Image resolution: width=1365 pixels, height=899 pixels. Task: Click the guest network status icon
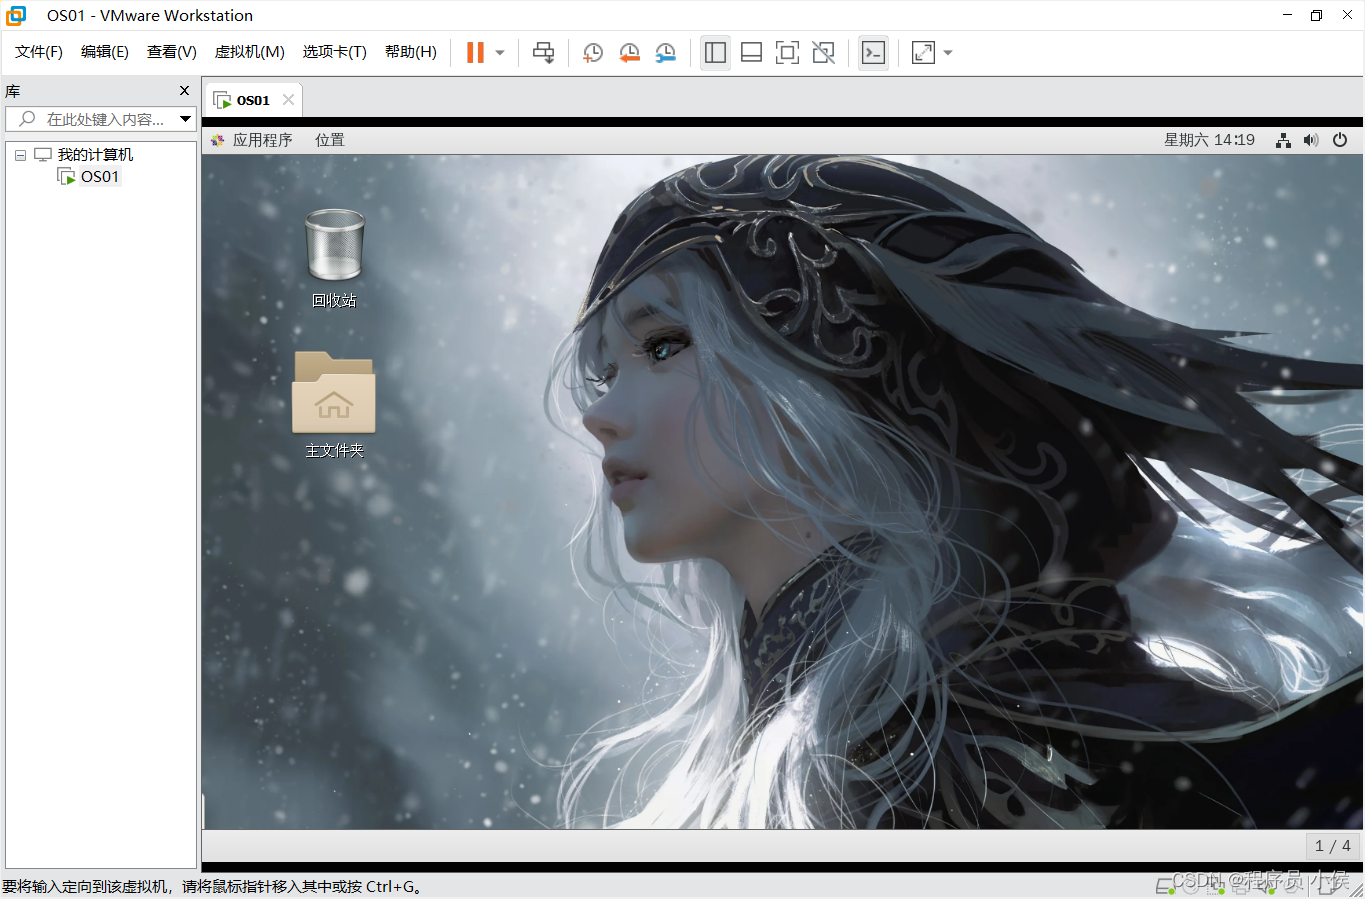1283,140
